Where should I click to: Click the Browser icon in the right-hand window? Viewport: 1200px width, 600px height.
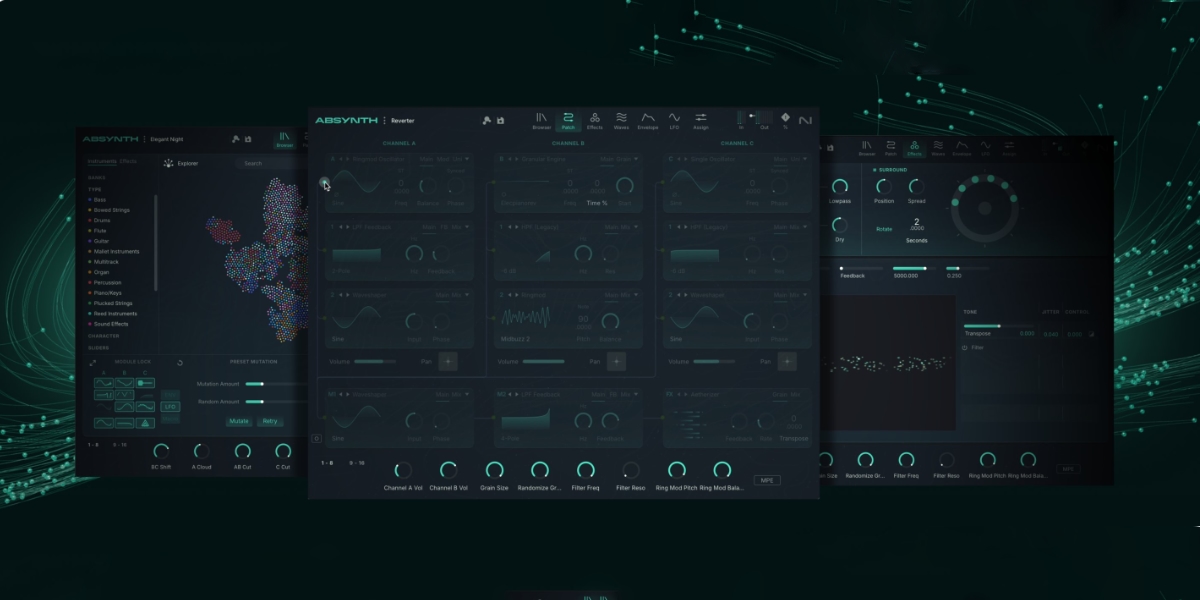(867, 148)
